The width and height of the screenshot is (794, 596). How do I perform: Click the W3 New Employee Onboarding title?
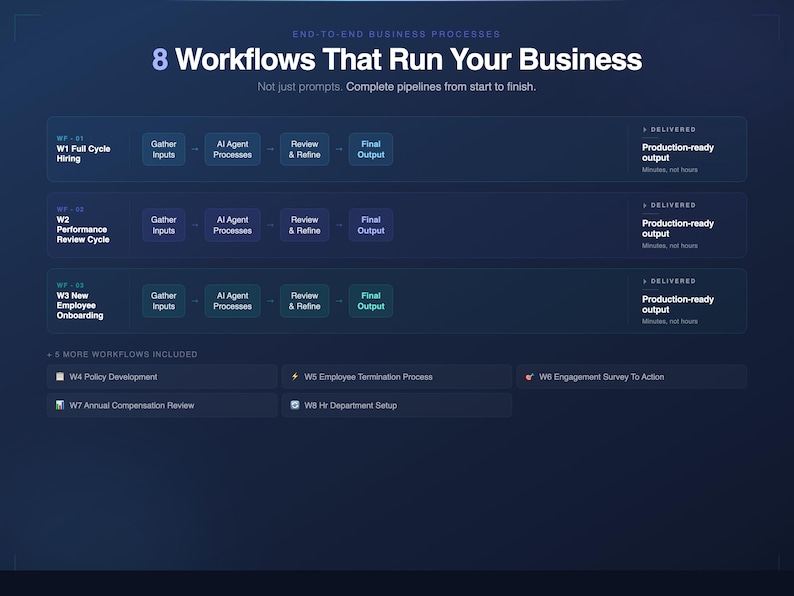tap(80, 305)
